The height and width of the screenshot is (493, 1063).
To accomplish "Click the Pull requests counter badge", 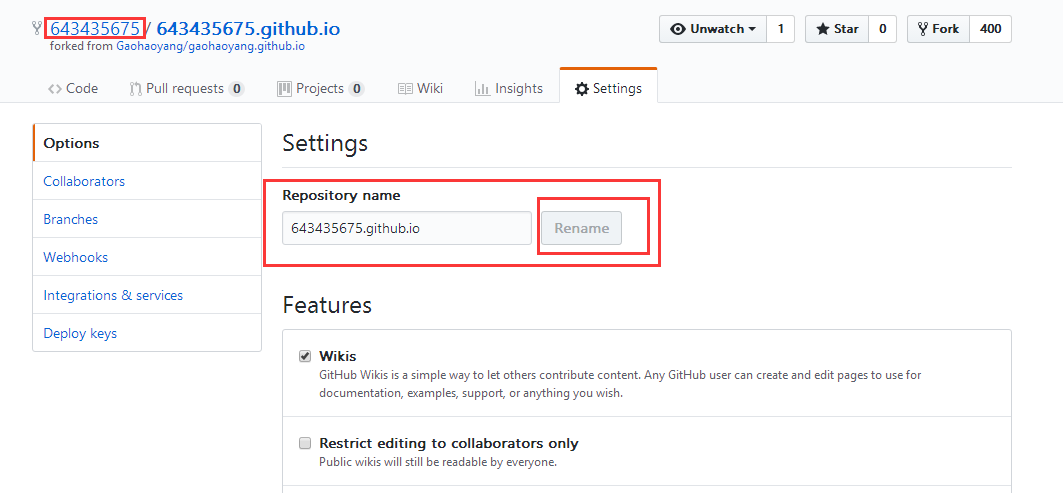I will coord(236,89).
